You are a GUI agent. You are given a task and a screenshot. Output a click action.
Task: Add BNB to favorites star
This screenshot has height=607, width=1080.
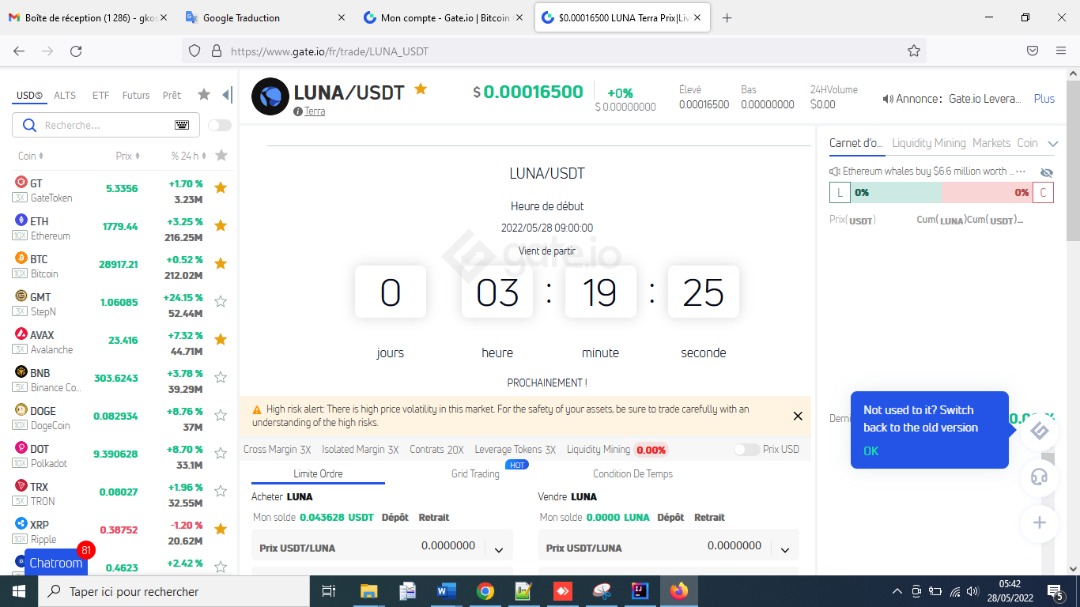220,377
